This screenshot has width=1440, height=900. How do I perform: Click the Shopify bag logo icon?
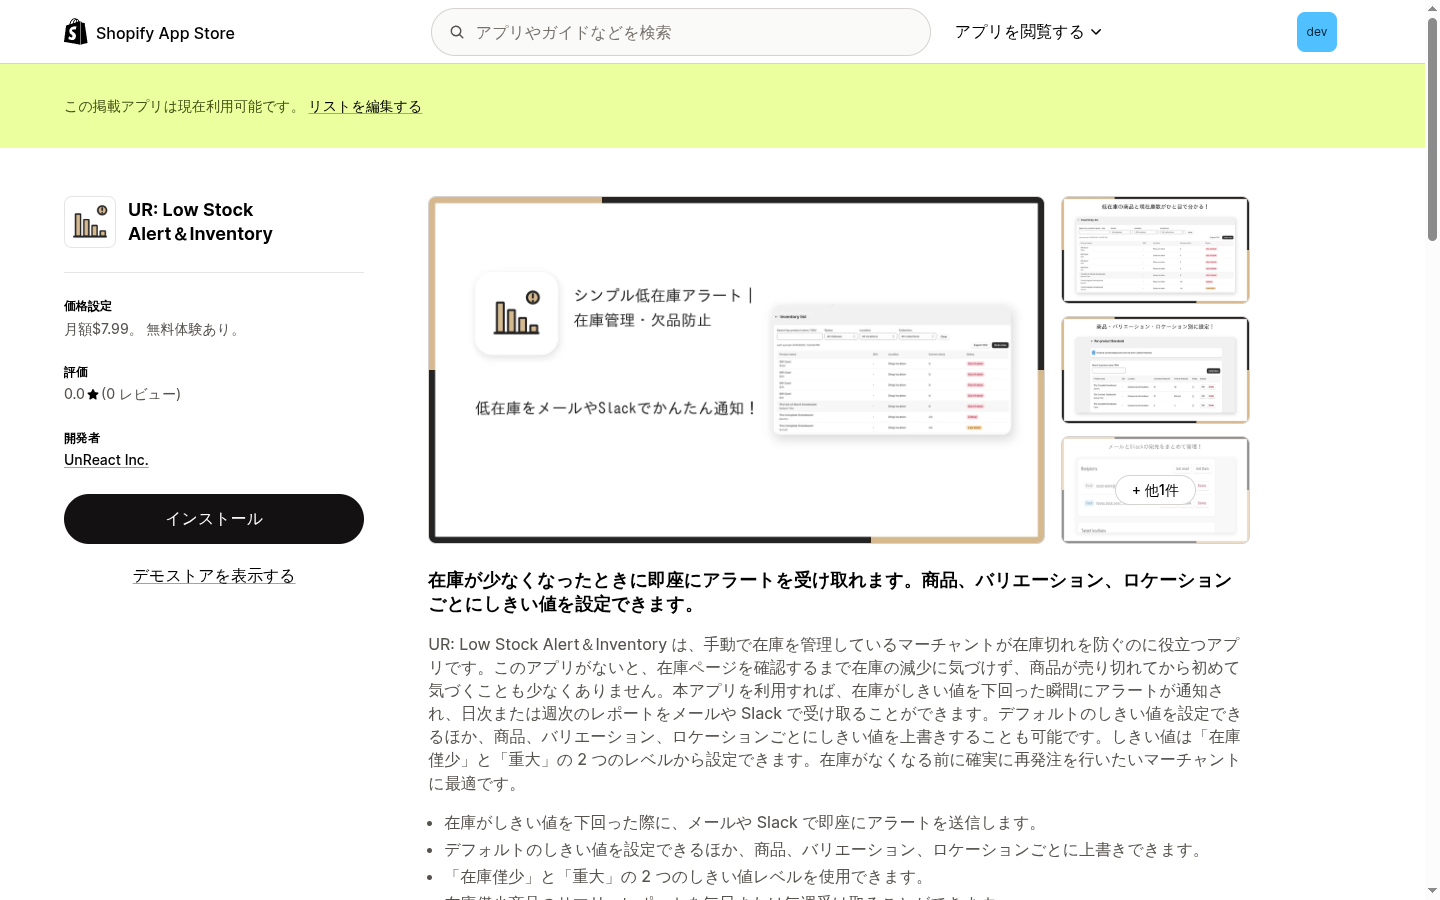click(x=76, y=32)
